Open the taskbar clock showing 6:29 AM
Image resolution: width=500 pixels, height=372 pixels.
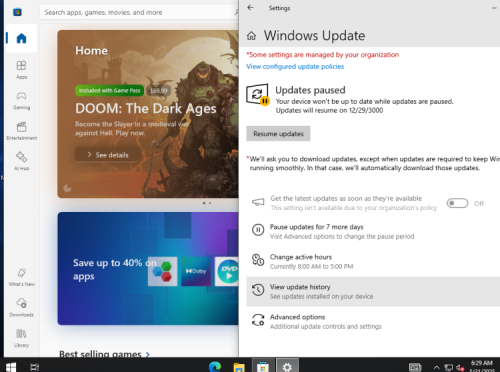(482, 366)
